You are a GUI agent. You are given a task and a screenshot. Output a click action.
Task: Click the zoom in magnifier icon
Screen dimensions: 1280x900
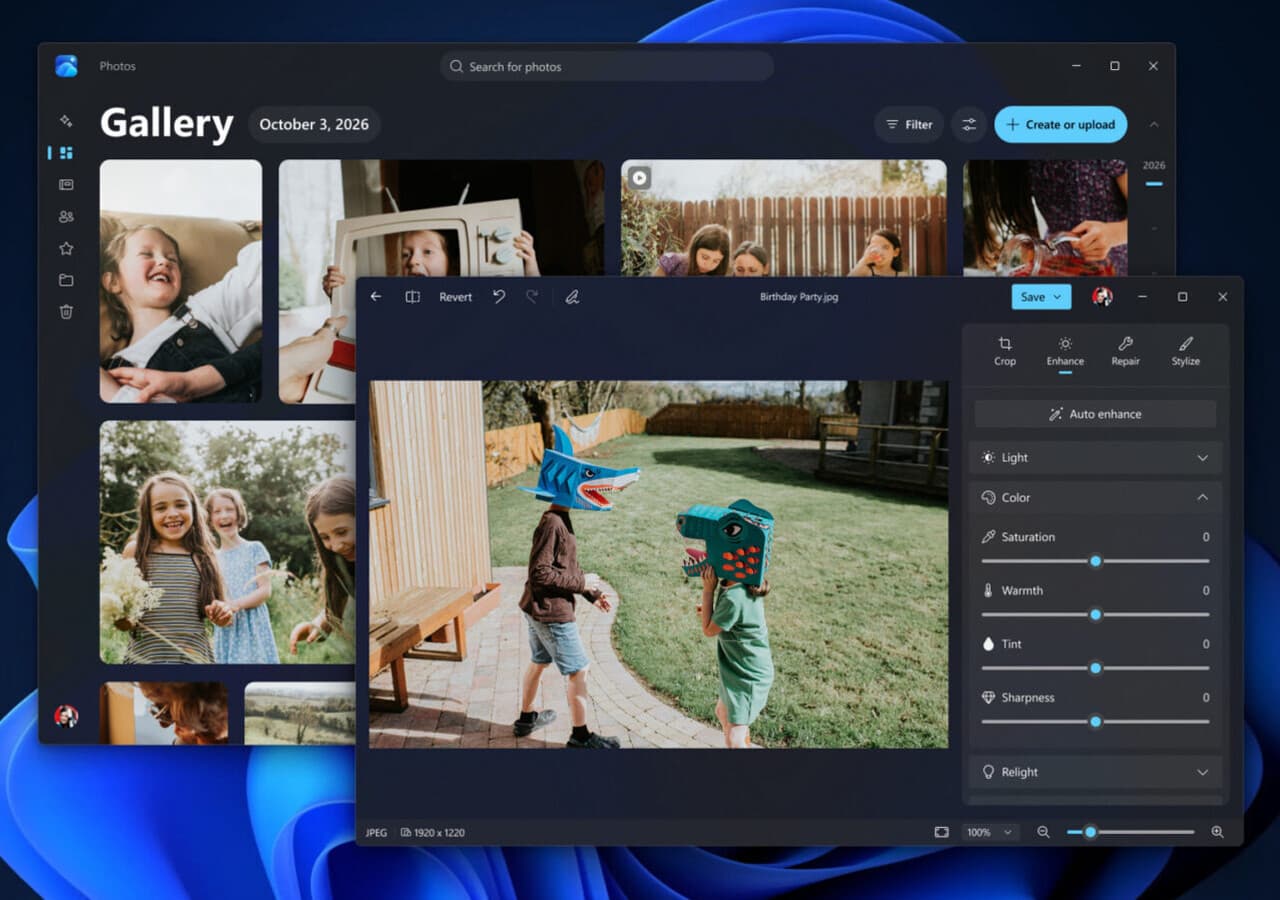pos(1217,832)
